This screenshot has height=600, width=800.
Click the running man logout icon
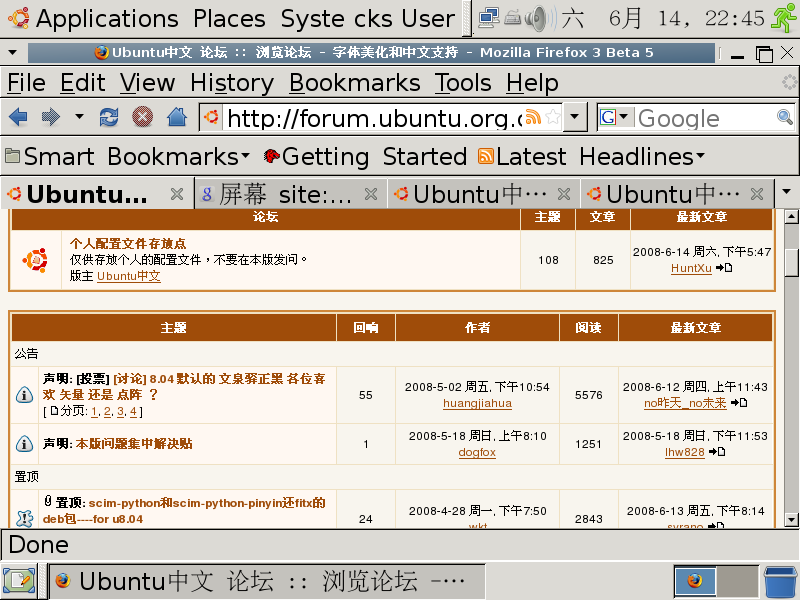click(x=783, y=18)
